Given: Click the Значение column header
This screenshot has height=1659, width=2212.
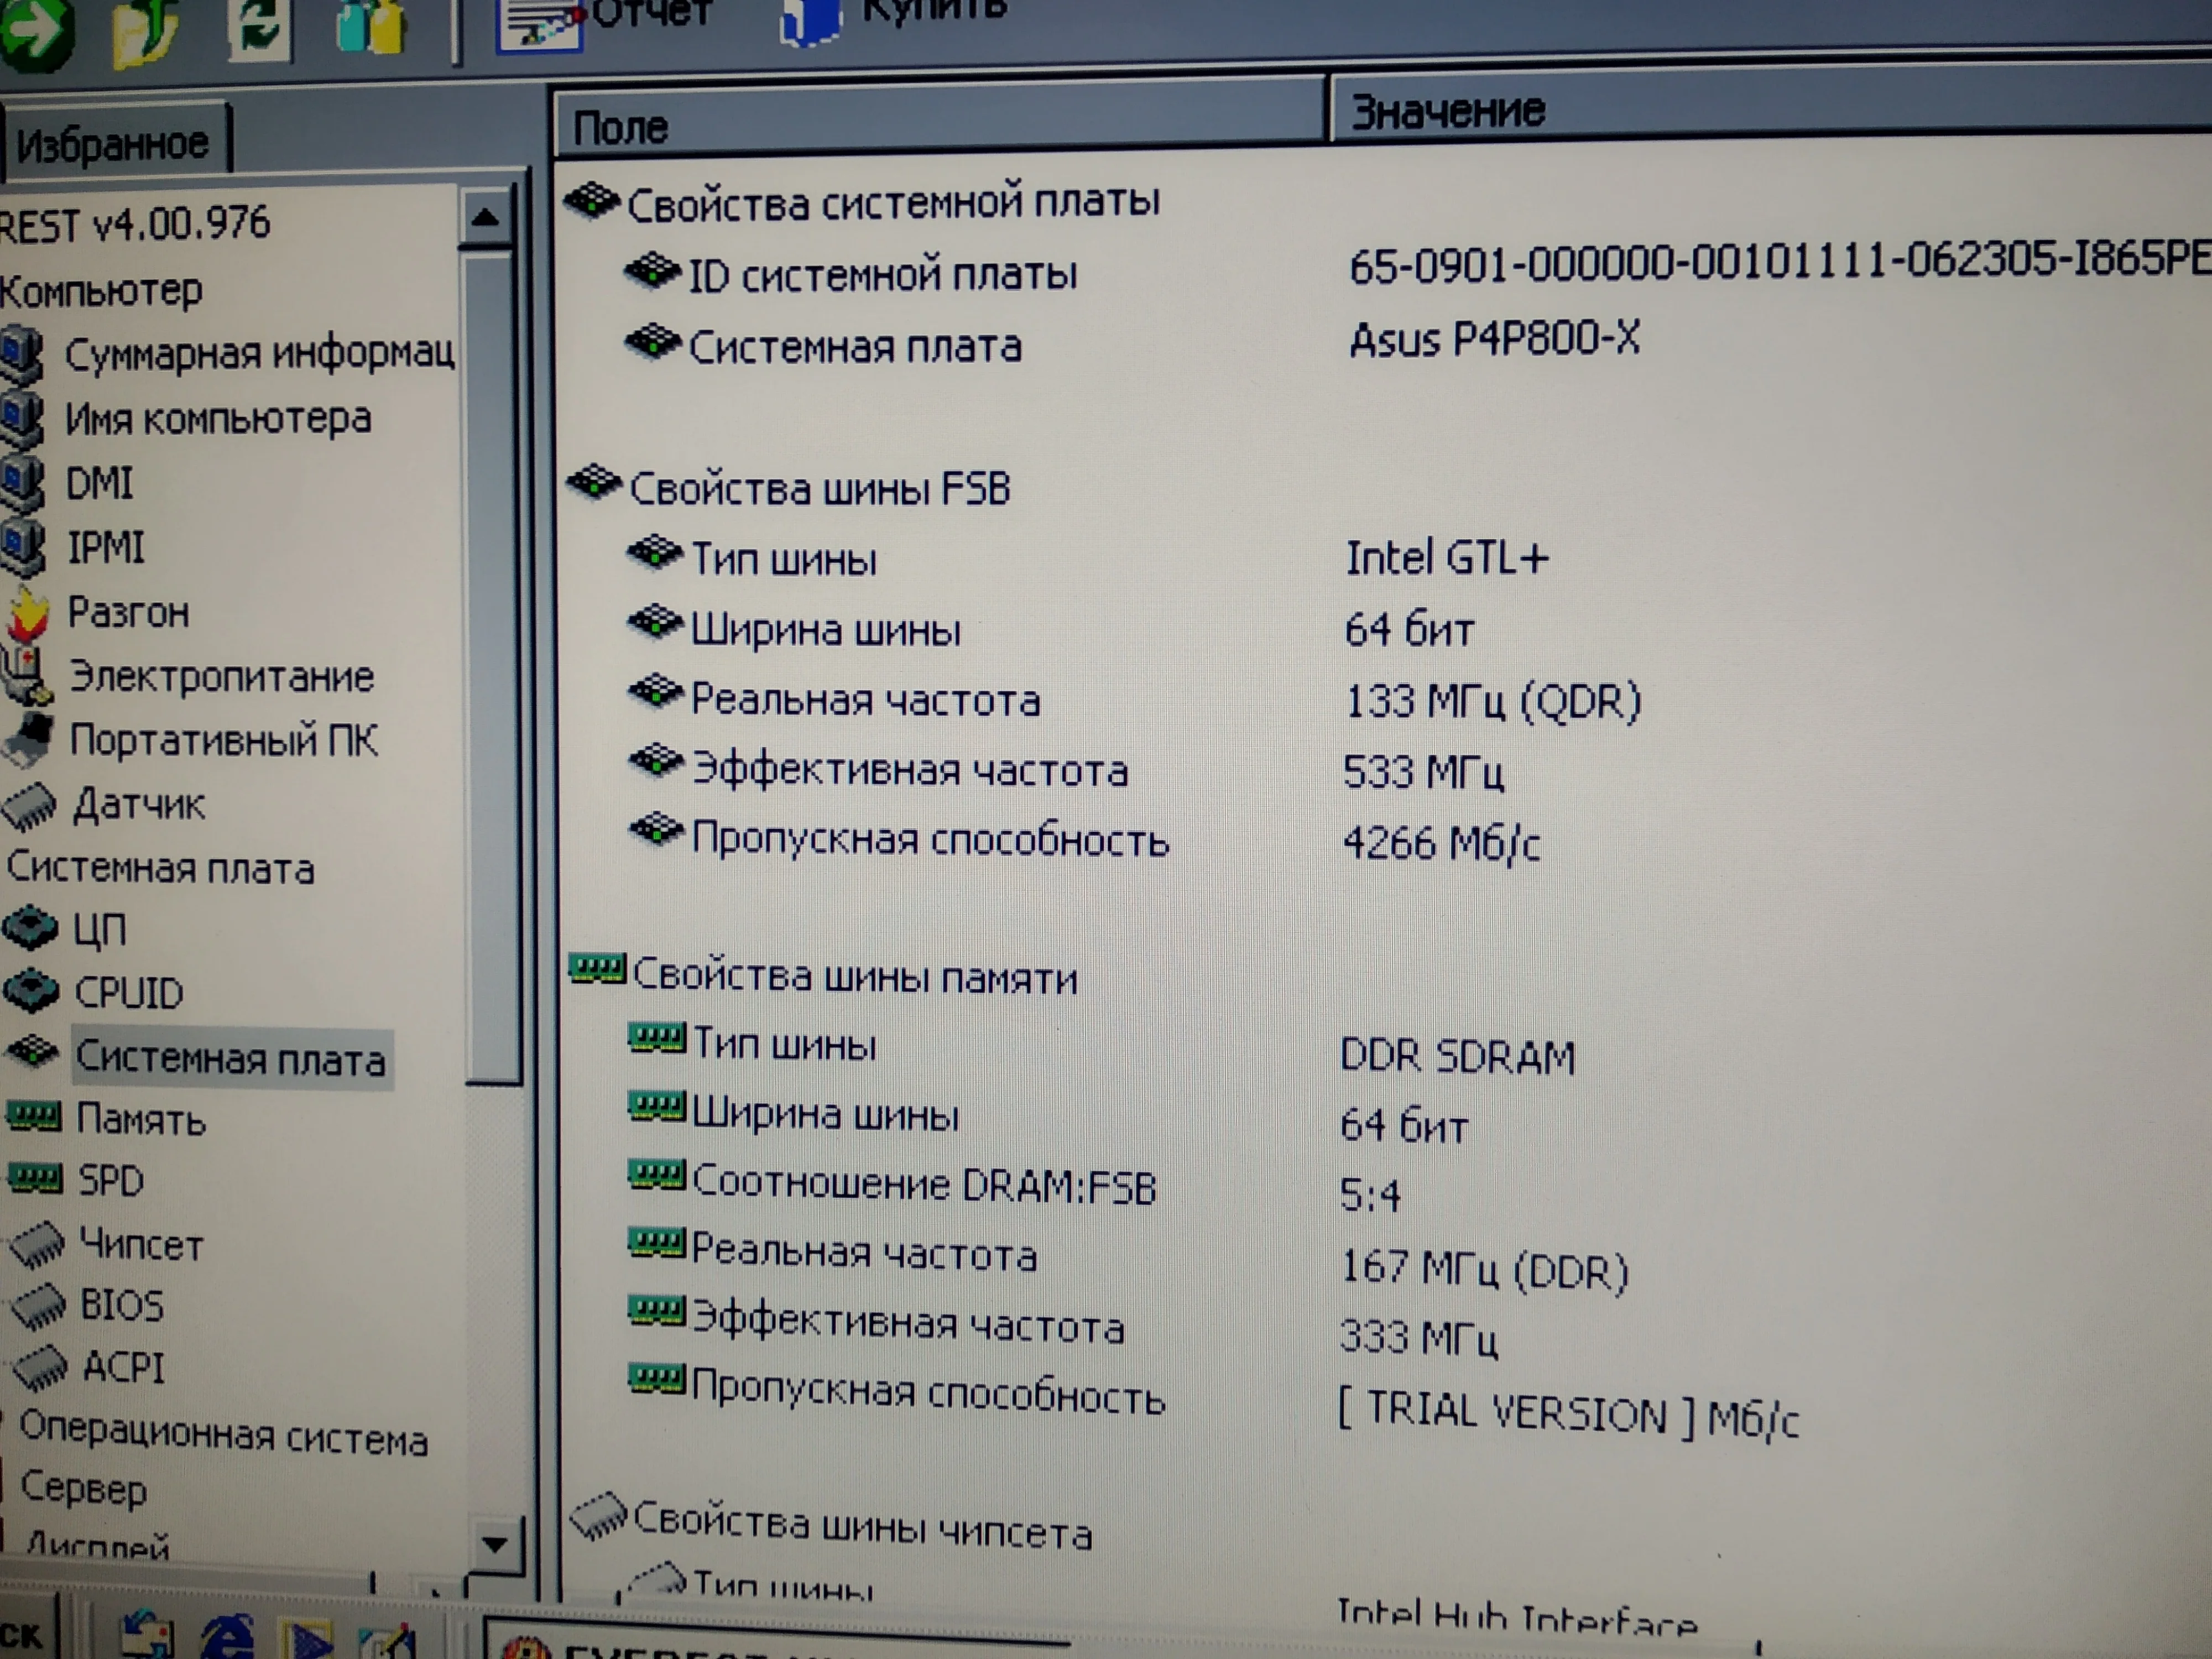Looking at the screenshot, I should 1448,111.
